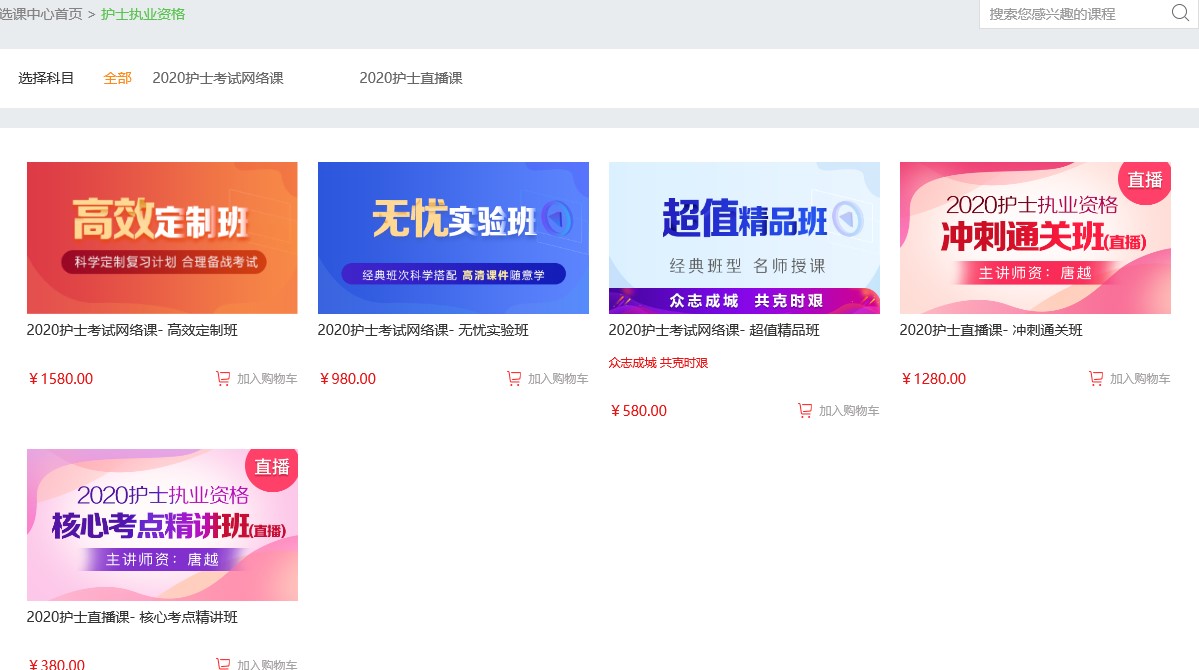The height and width of the screenshot is (670, 1199).
Task: Click cart icon for 无忧实验班 course
Action: 514,379
